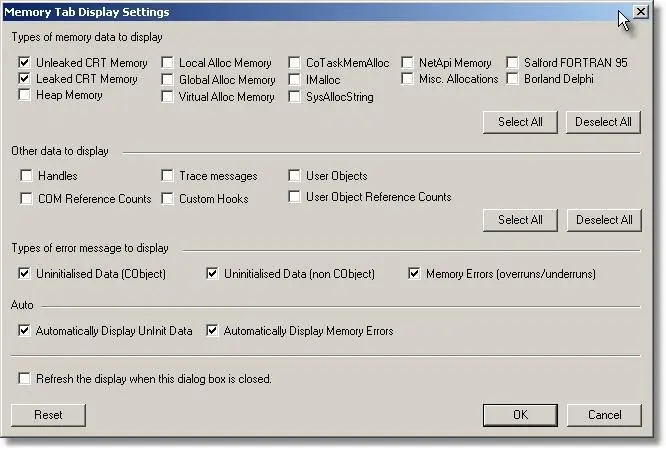This screenshot has width=666, height=450.
Task: Uncheck Uninitialised Data (CObject)
Action: pos(25,273)
